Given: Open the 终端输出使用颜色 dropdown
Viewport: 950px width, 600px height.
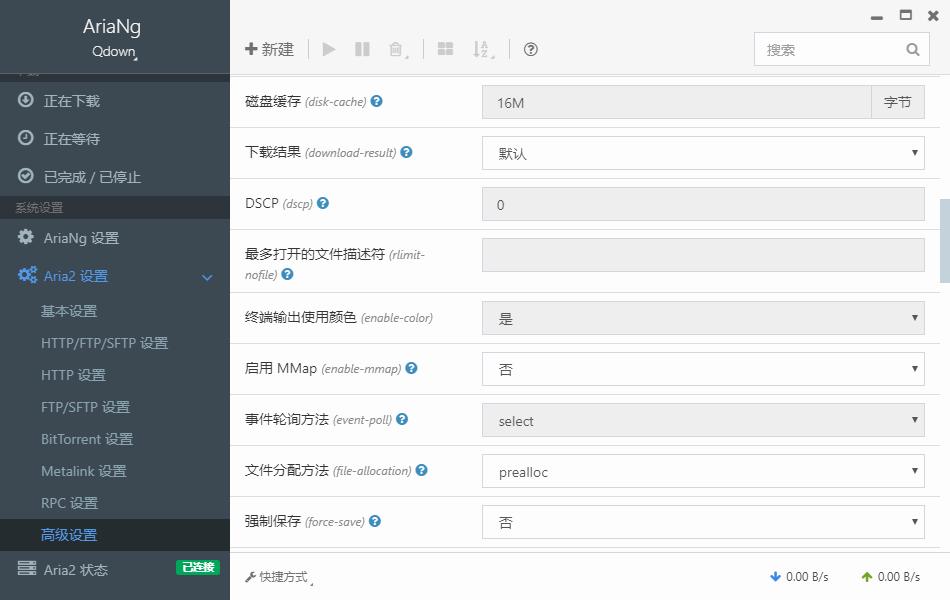Looking at the screenshot, I should point(703,318).
